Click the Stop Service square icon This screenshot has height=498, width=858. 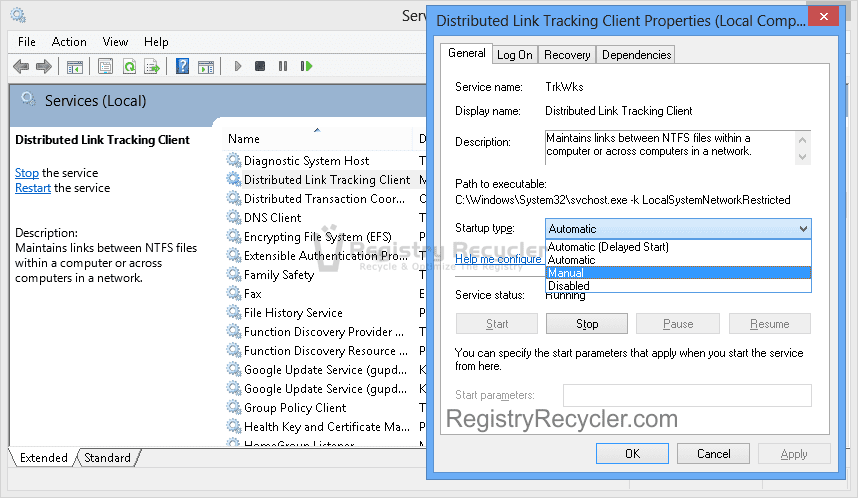coord(260,66)
